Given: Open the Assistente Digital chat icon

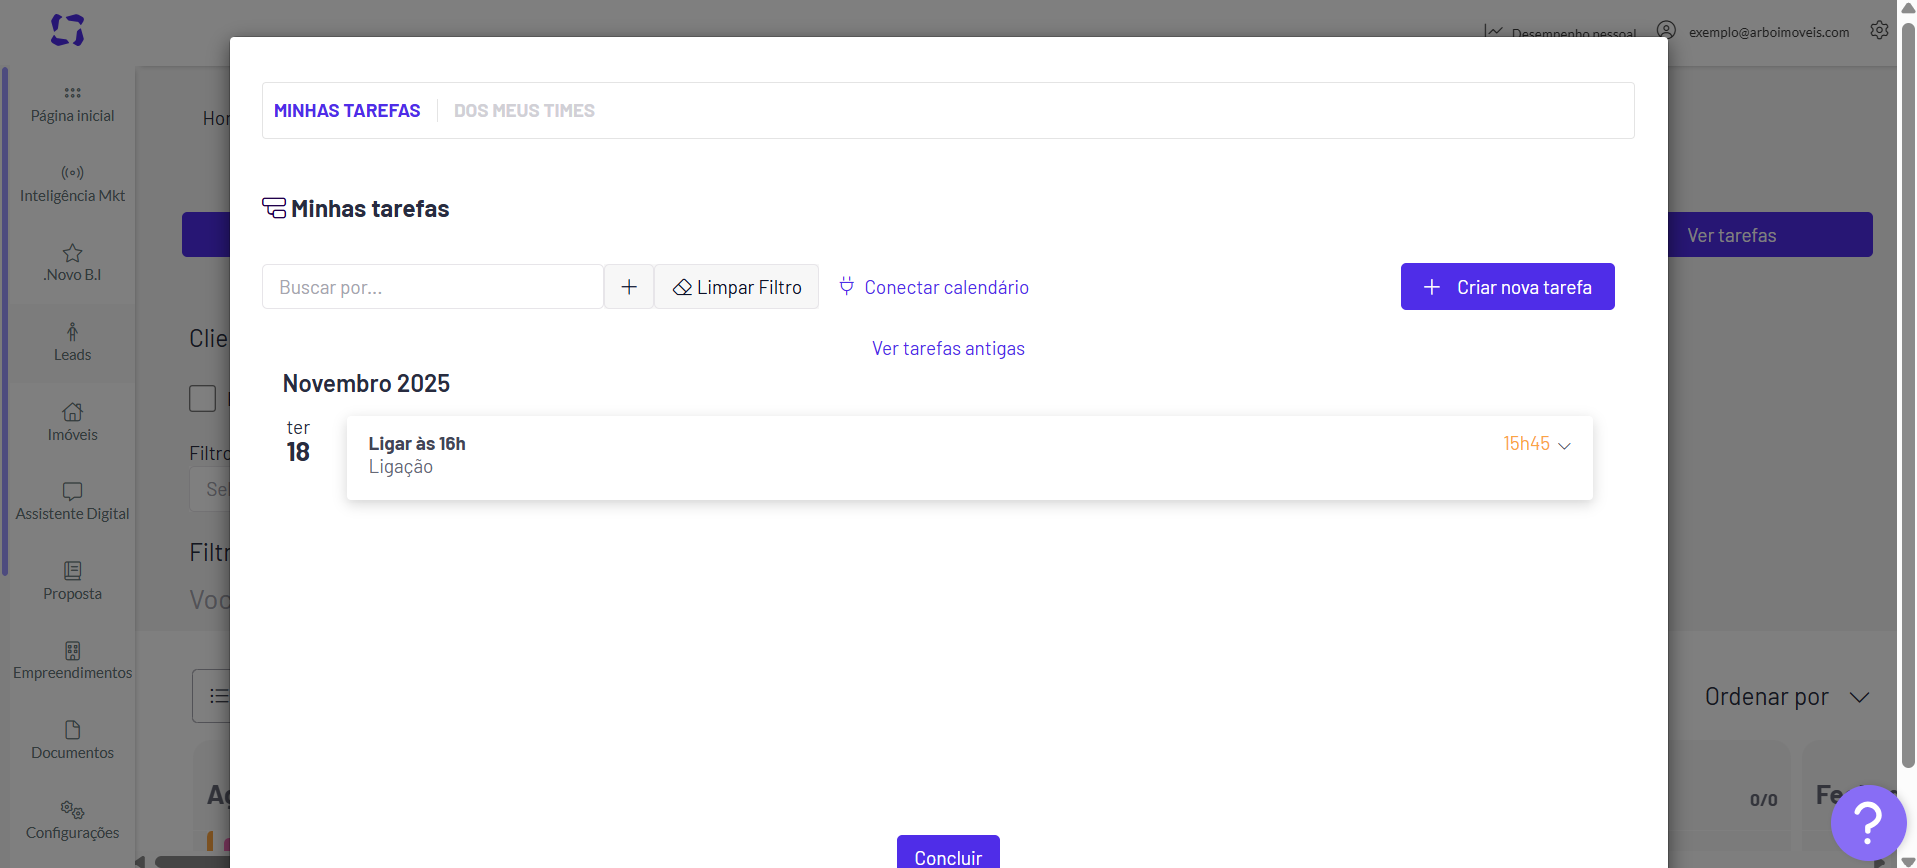Looking at the screenshot, I should point(72,491).
